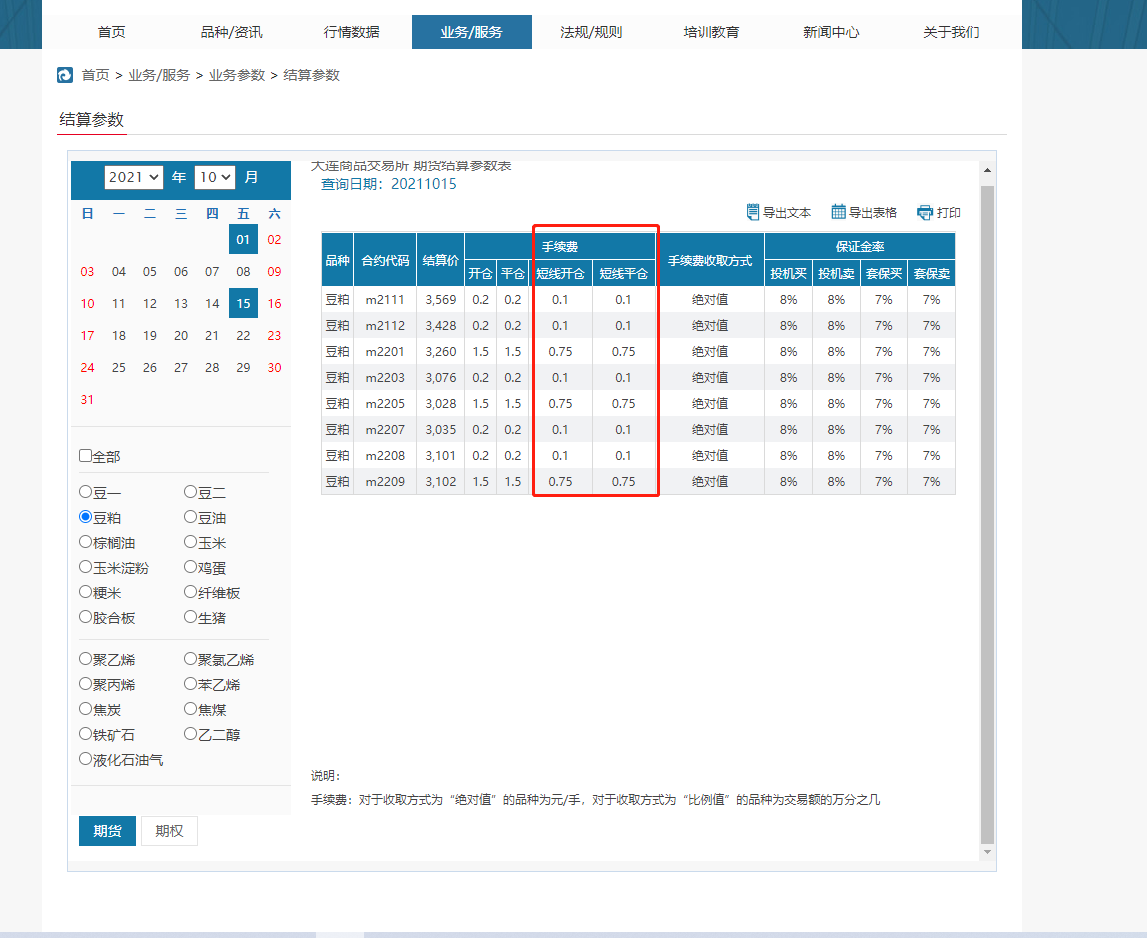Click the 查询日期：20211015 text

[388, 184]
